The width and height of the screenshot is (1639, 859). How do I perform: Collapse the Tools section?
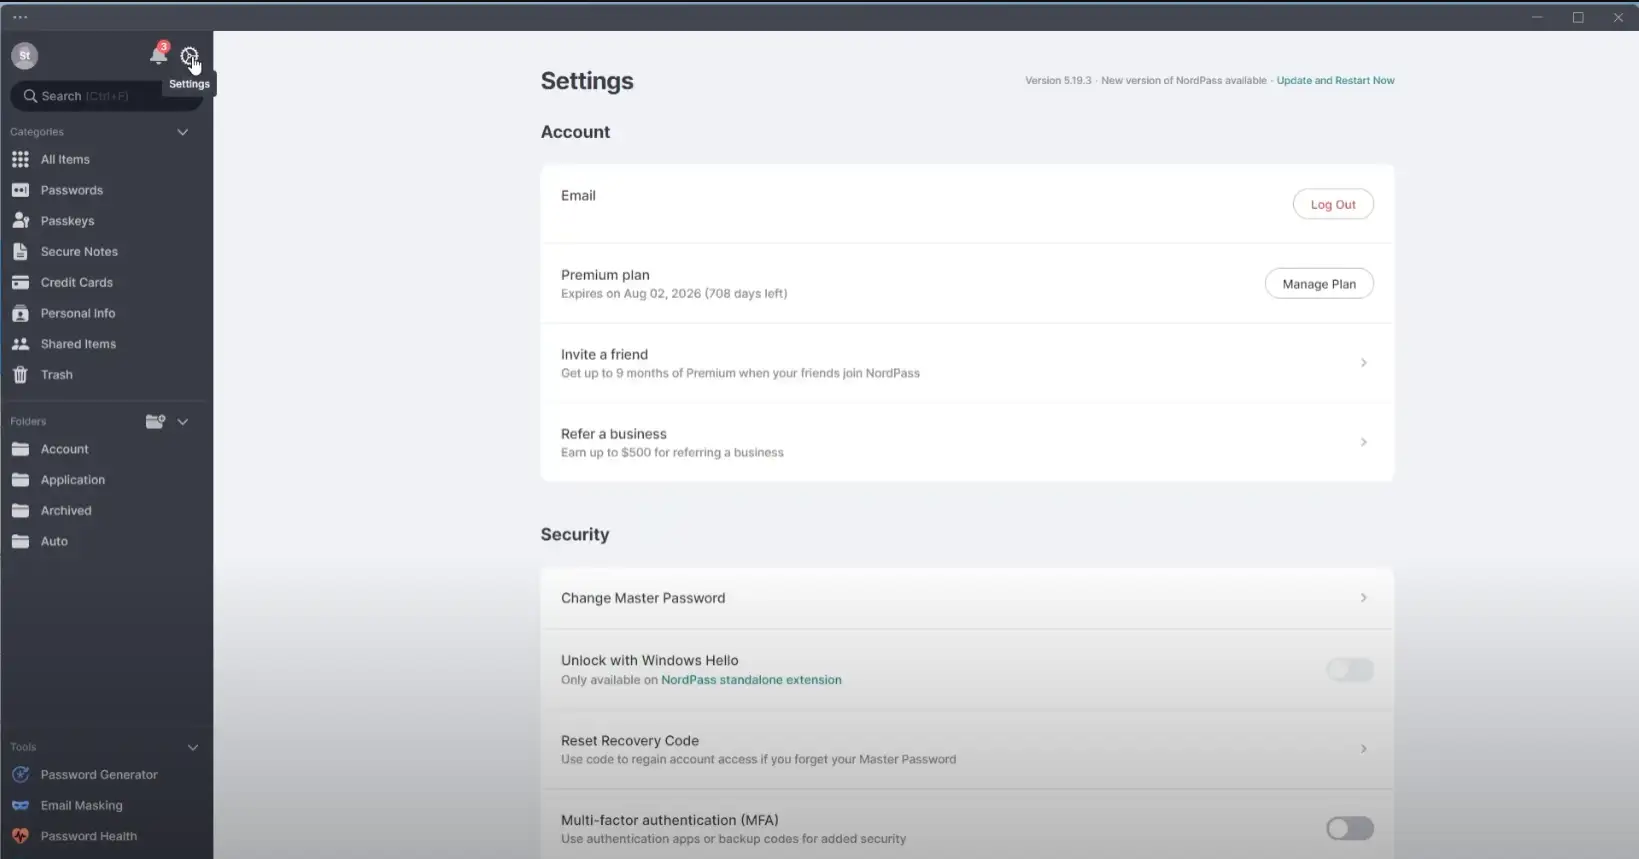coord(193,748)
